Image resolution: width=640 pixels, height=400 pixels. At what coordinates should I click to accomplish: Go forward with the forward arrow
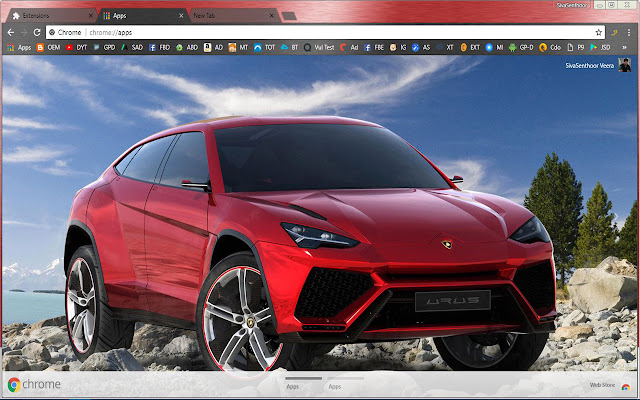24,32
